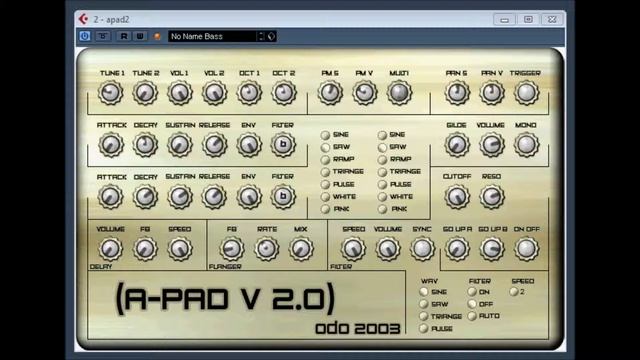Click the DELAY section SPEED knob
Image resolution: width=640 pixels, height=360 pixels.
[180, 249]
